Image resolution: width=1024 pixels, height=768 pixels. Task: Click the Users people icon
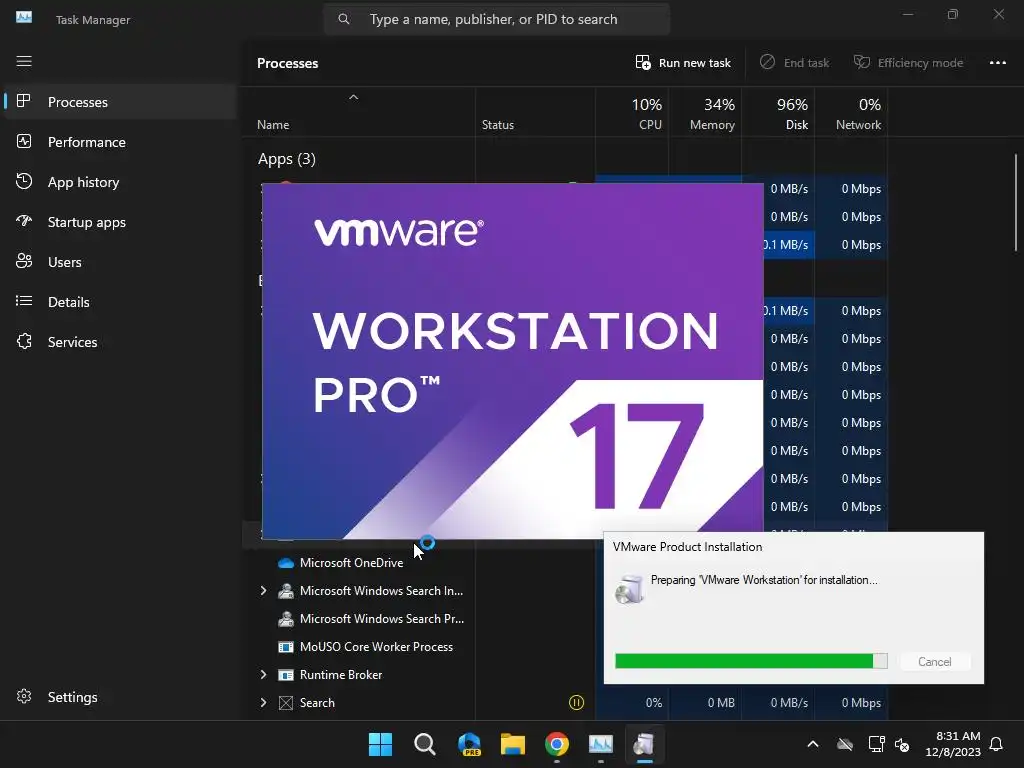24,261
